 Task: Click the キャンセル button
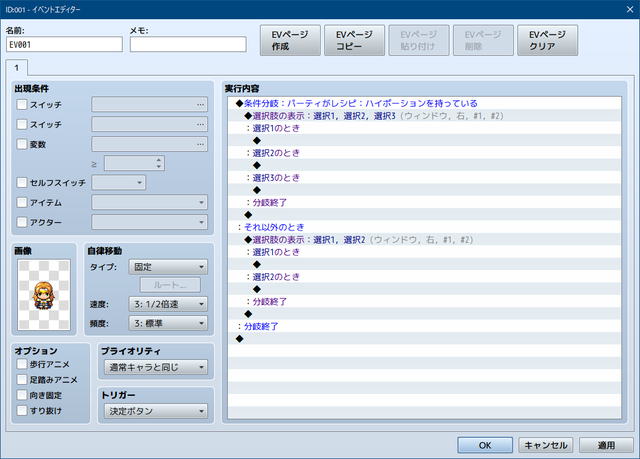(546, 445)
